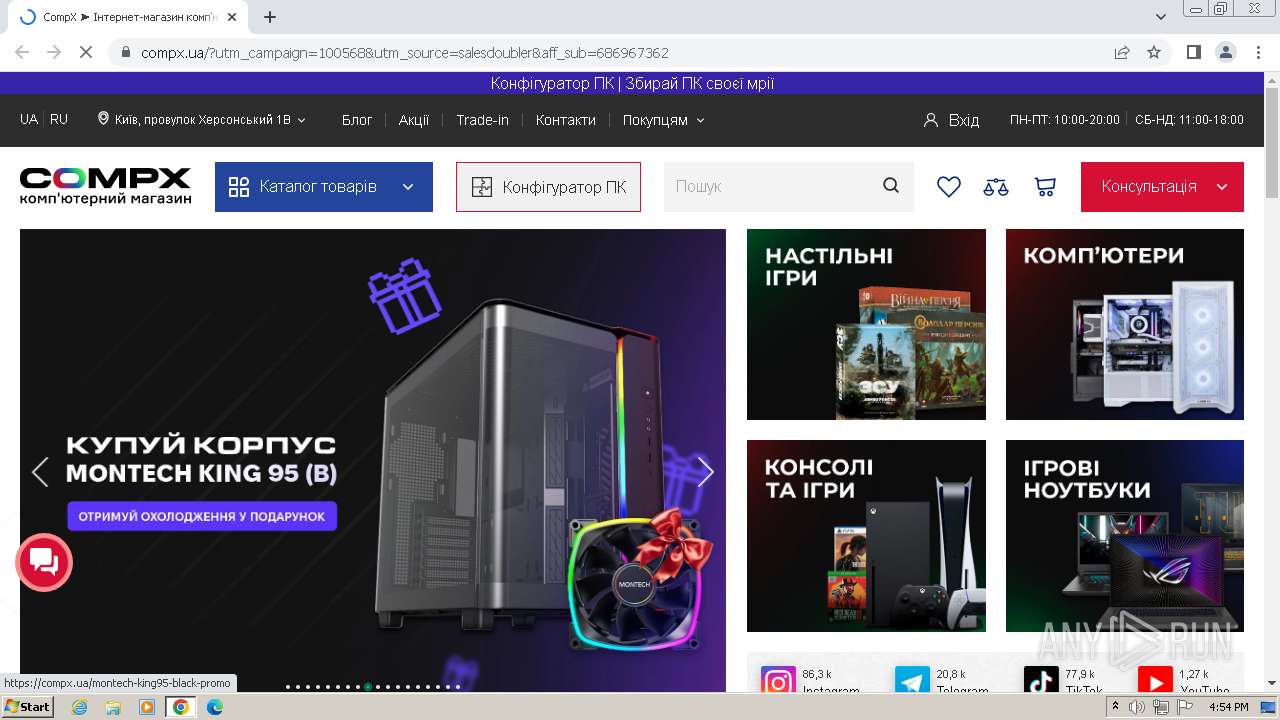
Task: Switch language to RU
Action: 59,119
